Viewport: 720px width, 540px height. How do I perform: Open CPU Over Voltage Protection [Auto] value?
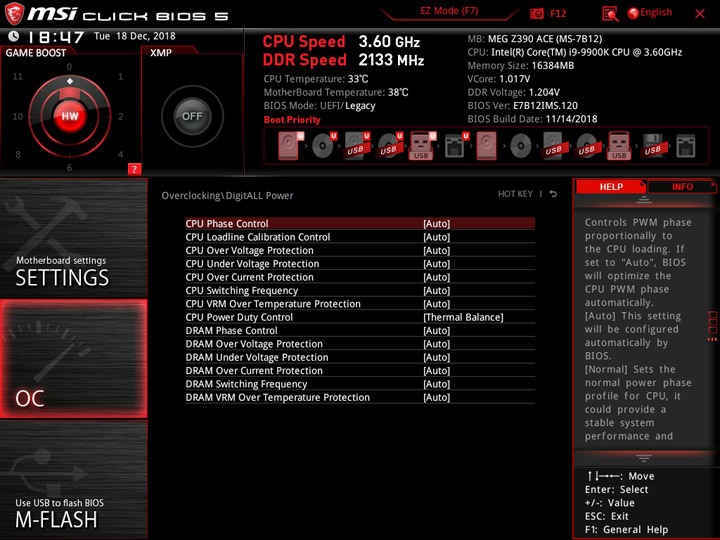coord(436,250)
